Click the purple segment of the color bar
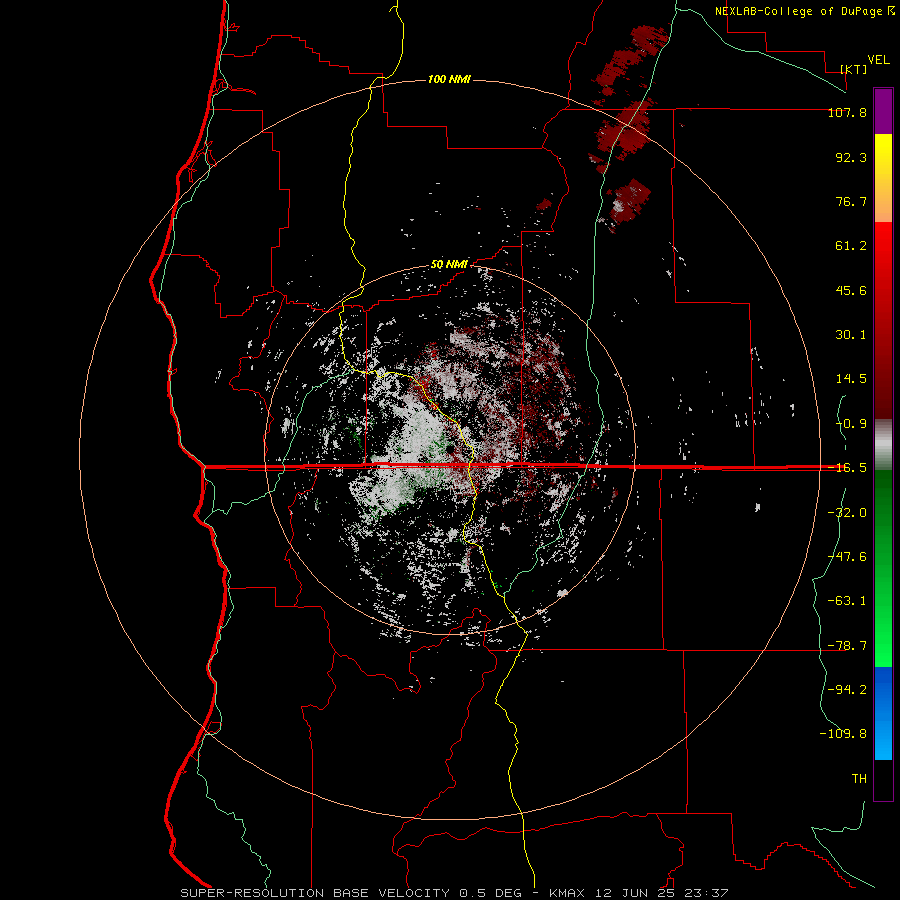Viewport: 900px width, 900px height. click(883, 111)
